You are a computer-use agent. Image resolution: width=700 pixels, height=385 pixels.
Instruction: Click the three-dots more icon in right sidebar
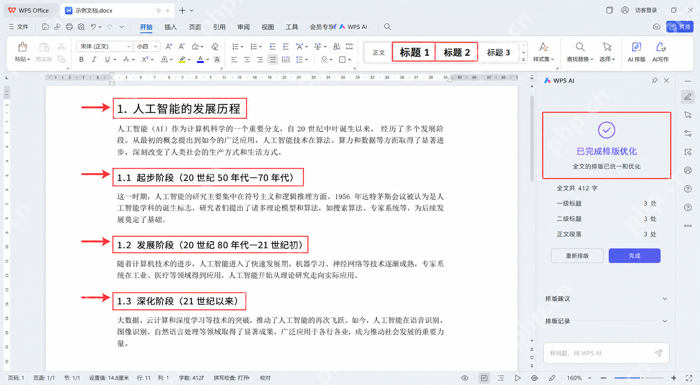point(688,226)
